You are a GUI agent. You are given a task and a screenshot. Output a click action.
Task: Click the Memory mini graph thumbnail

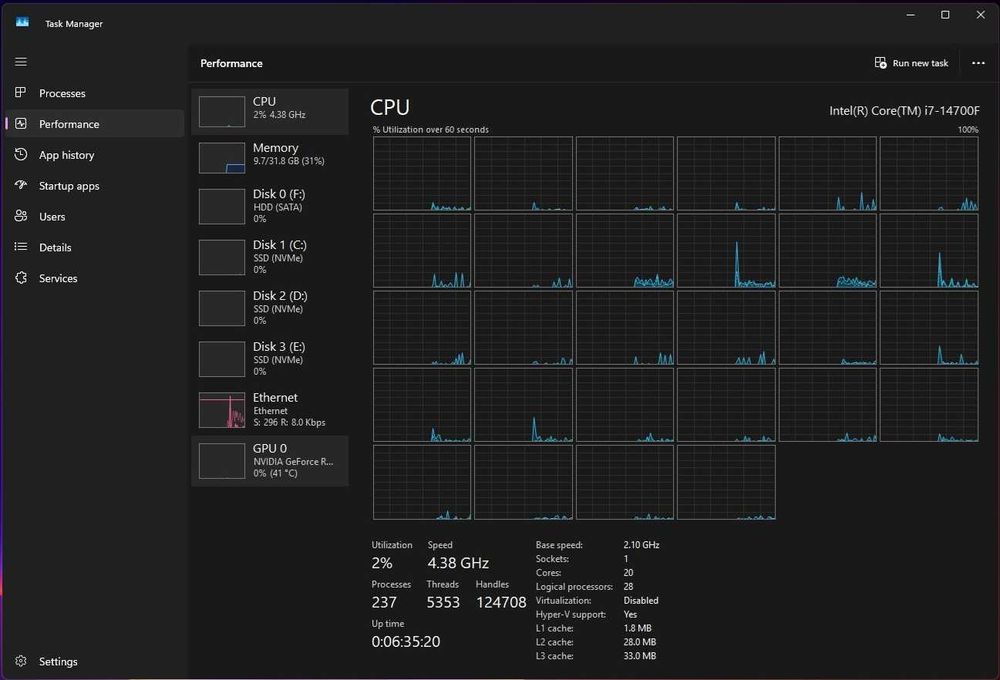click(x=222, y=158)
